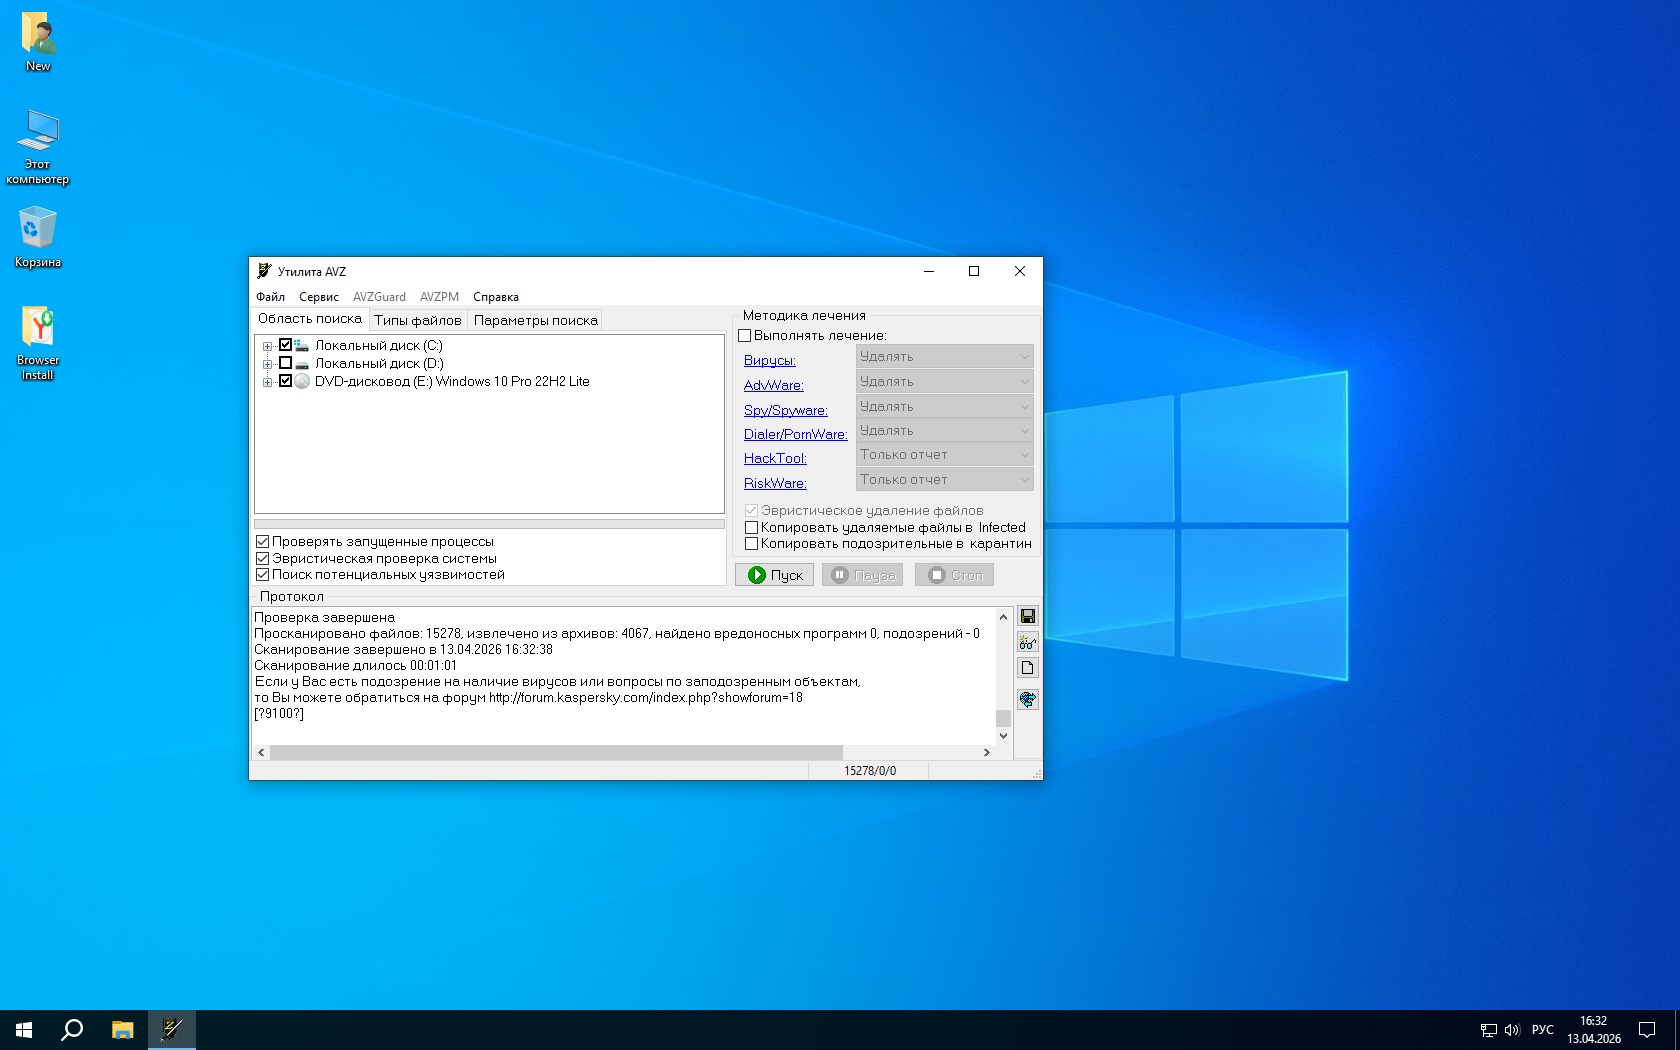Click the RiskWare link
The image size is (1680, 1050).
[x=774, y=483]
